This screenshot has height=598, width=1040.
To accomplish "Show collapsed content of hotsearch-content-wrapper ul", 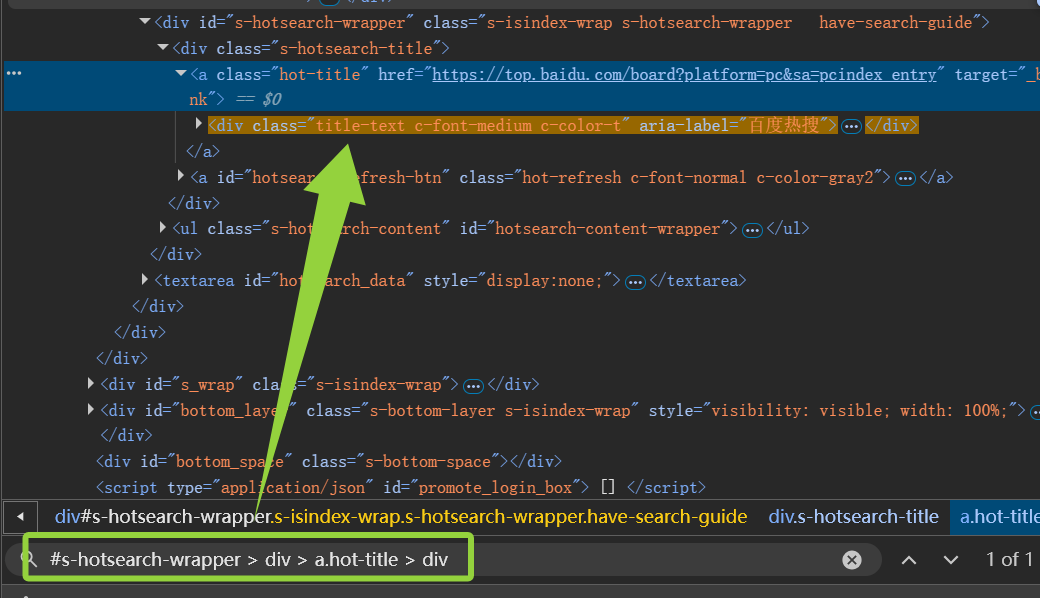I will [x=751, y=230].
